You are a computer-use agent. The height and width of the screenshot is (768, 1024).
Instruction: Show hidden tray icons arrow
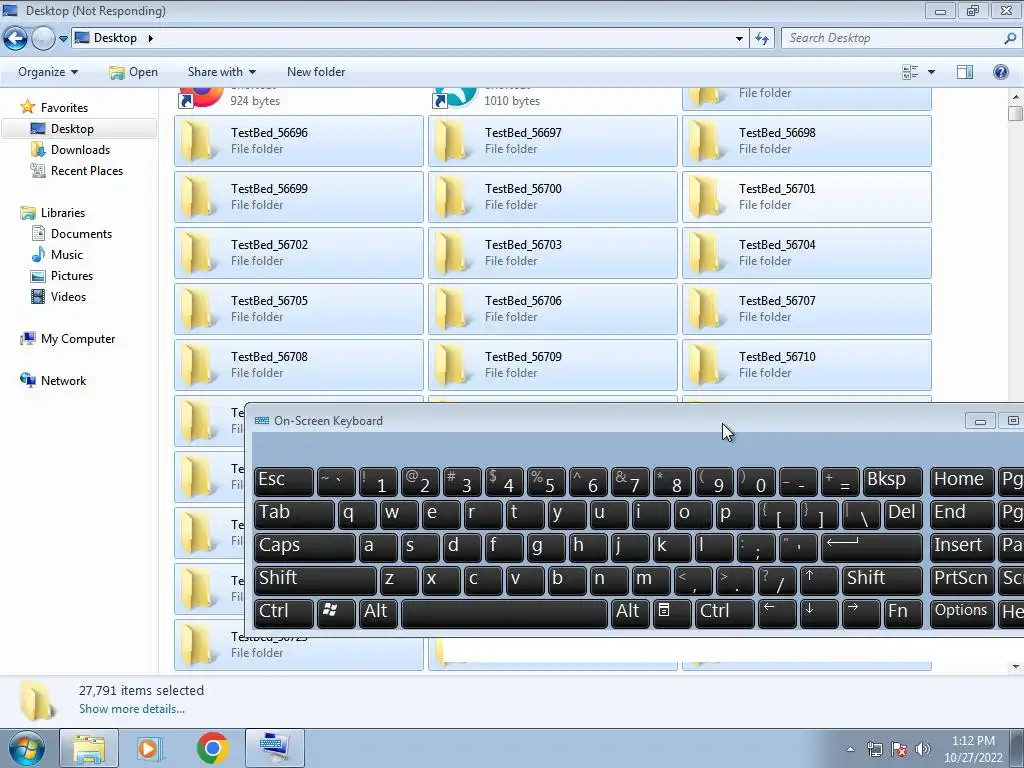click(x=850, y=749)
